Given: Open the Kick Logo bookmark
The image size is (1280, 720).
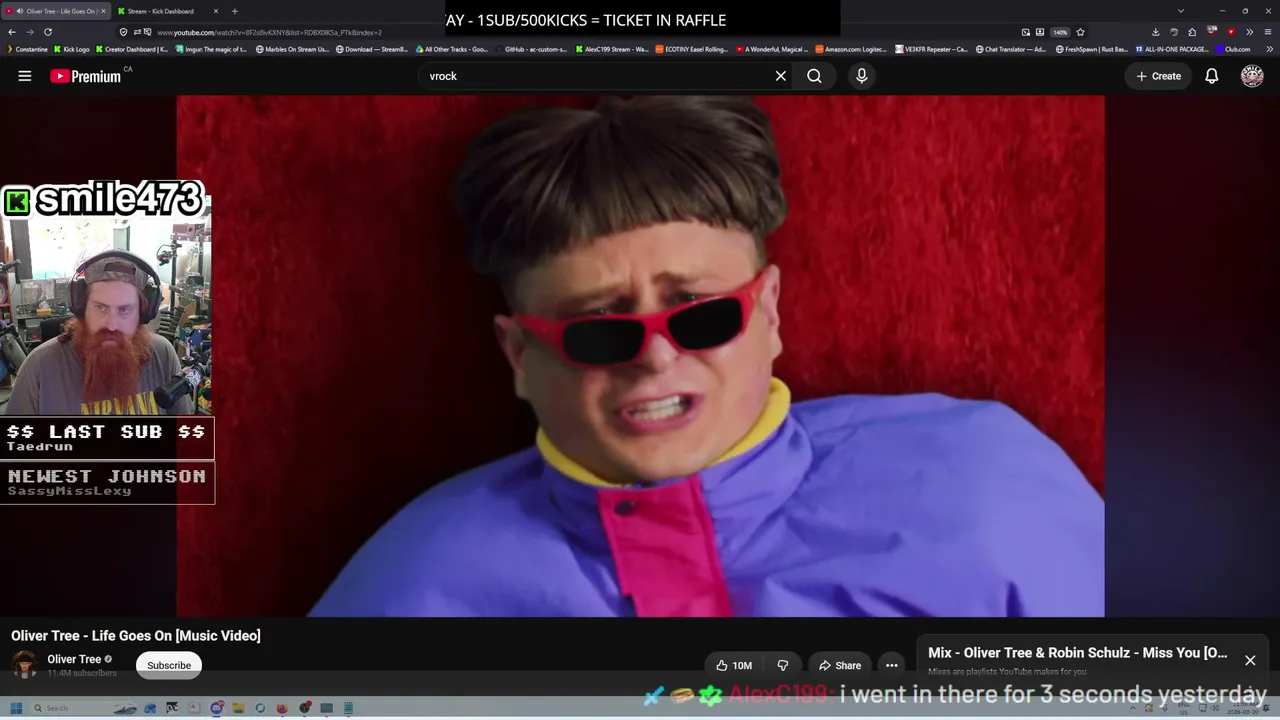Looking at the screenshot, I should click(72, 49).
